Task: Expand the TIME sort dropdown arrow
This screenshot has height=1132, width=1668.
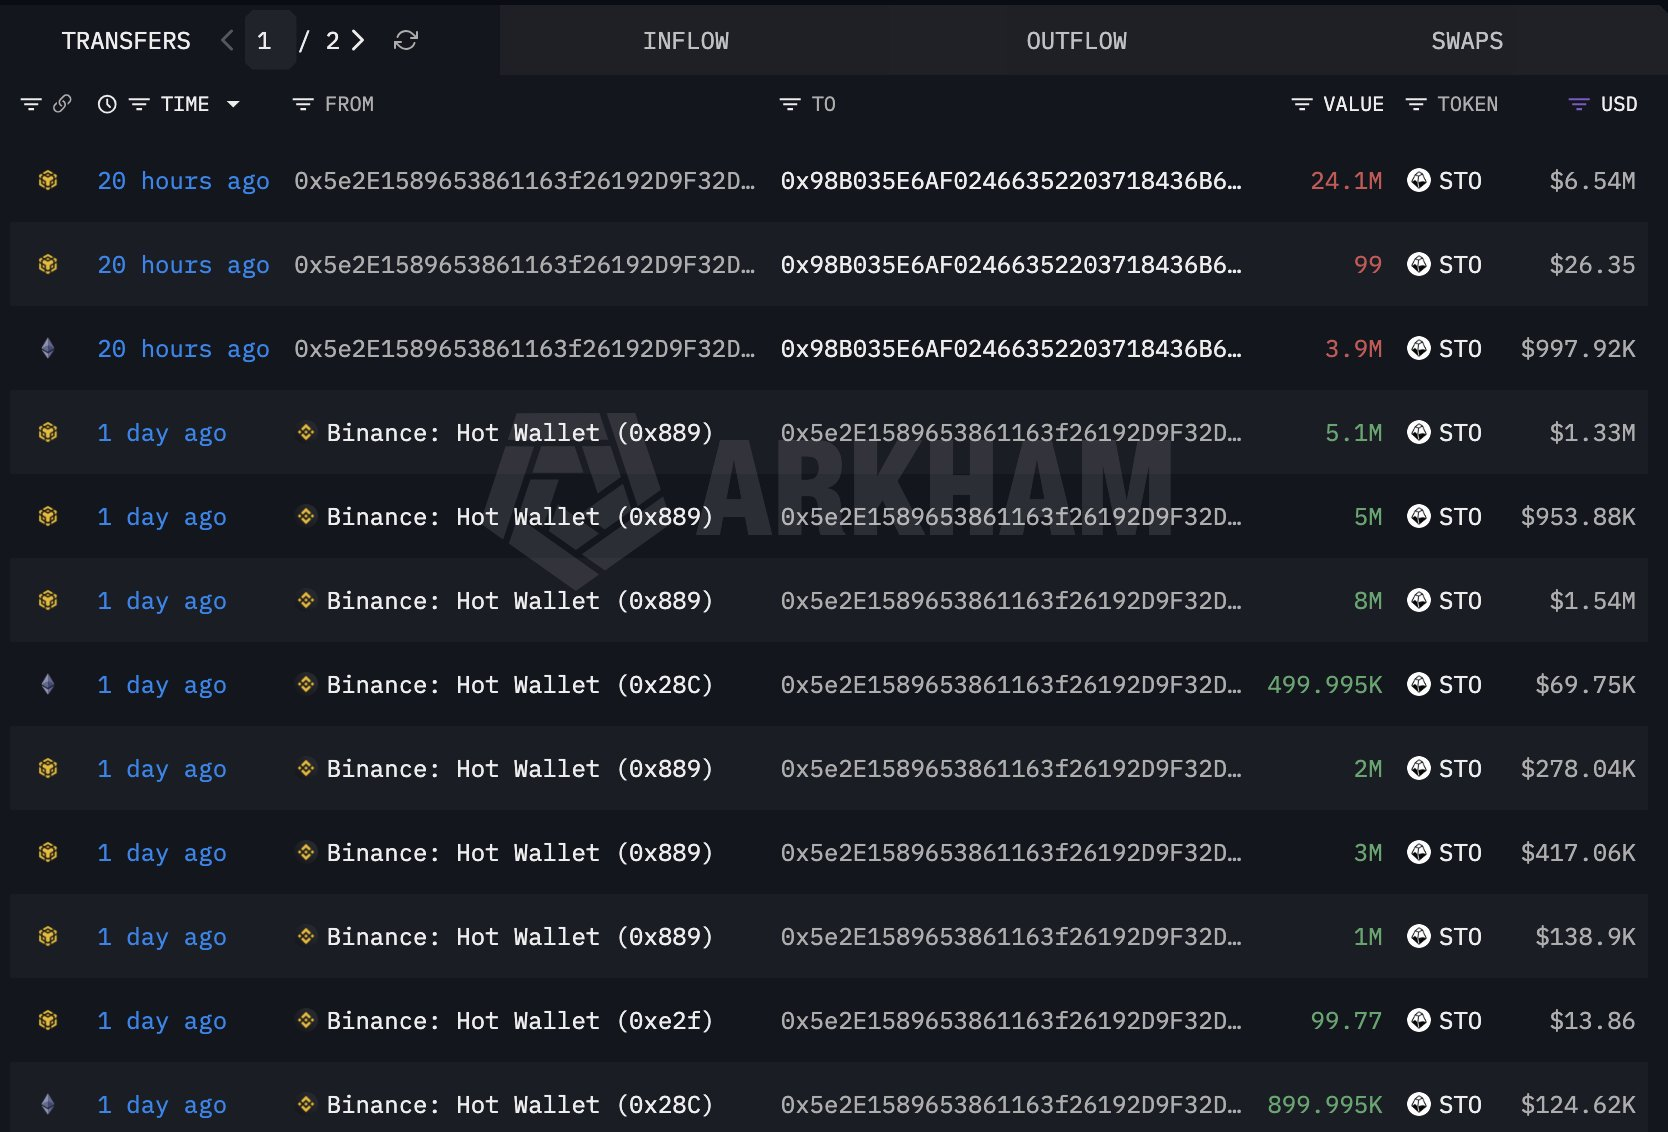Action: 233,104
